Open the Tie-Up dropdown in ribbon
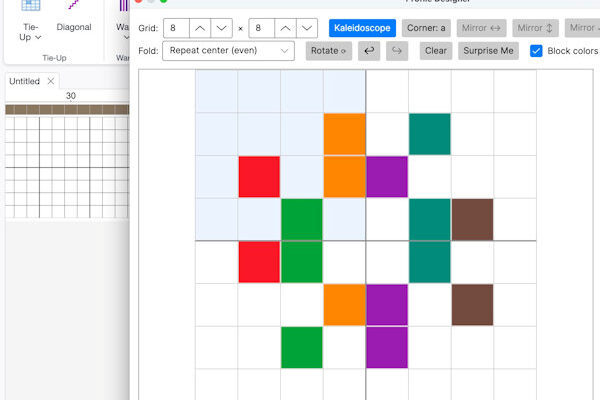The image size is (600, 400). point(30,32)
